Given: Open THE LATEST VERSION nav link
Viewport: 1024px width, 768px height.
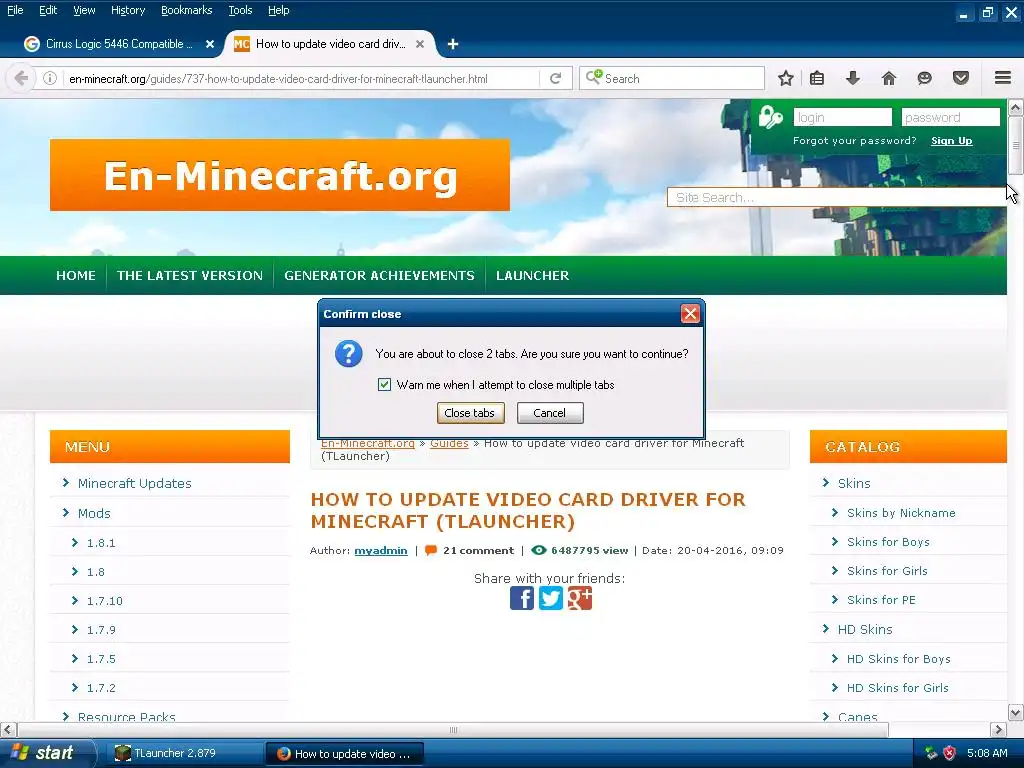Looking at the screenshot, I should [x=190, y=276].
